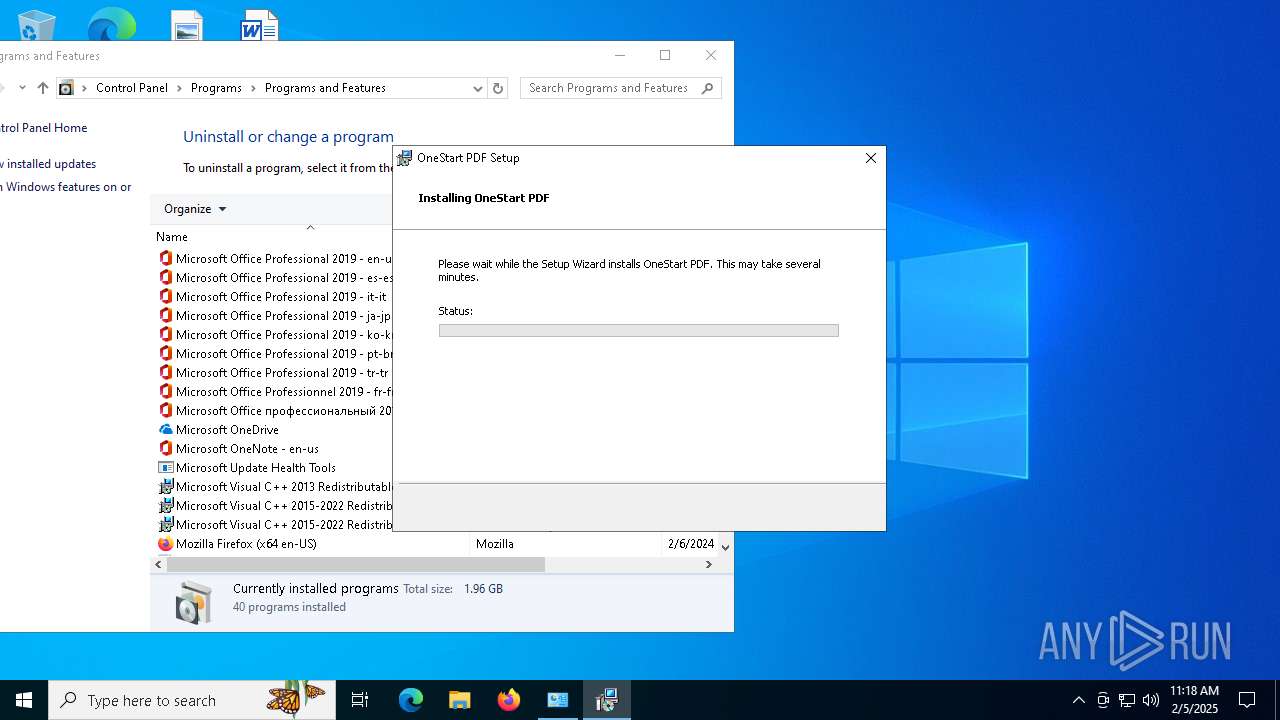
Task: Select the Microsoft OneDrive icon in list
Action: (166, 430)
